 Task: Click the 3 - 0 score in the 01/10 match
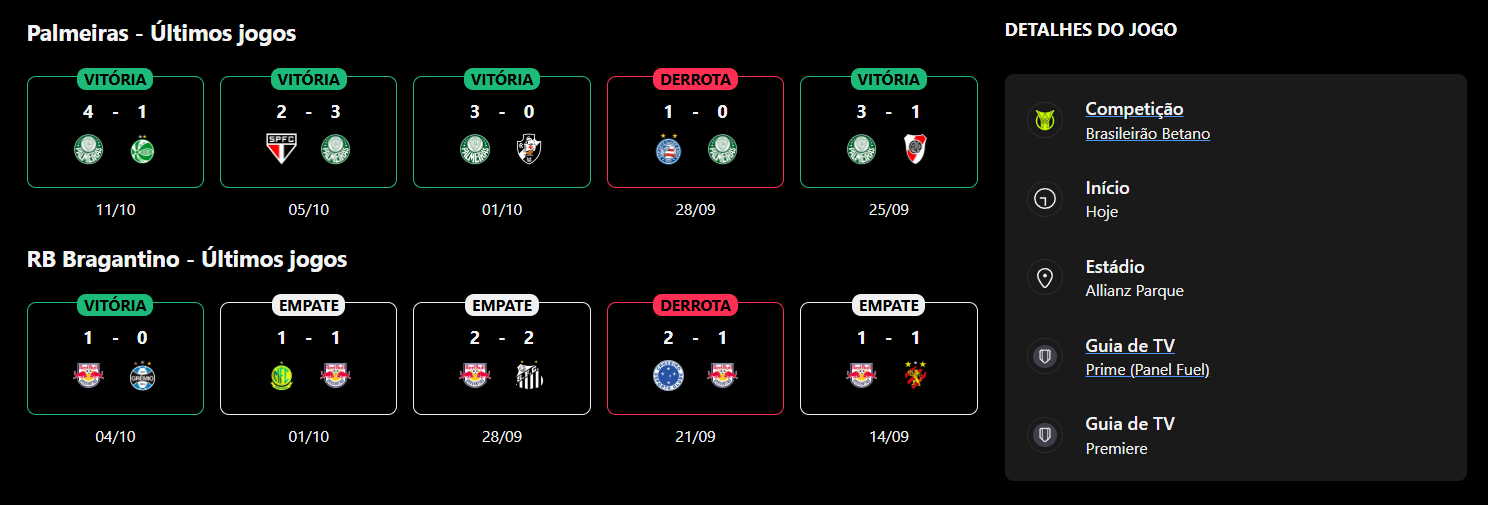[x=502, y=112]
